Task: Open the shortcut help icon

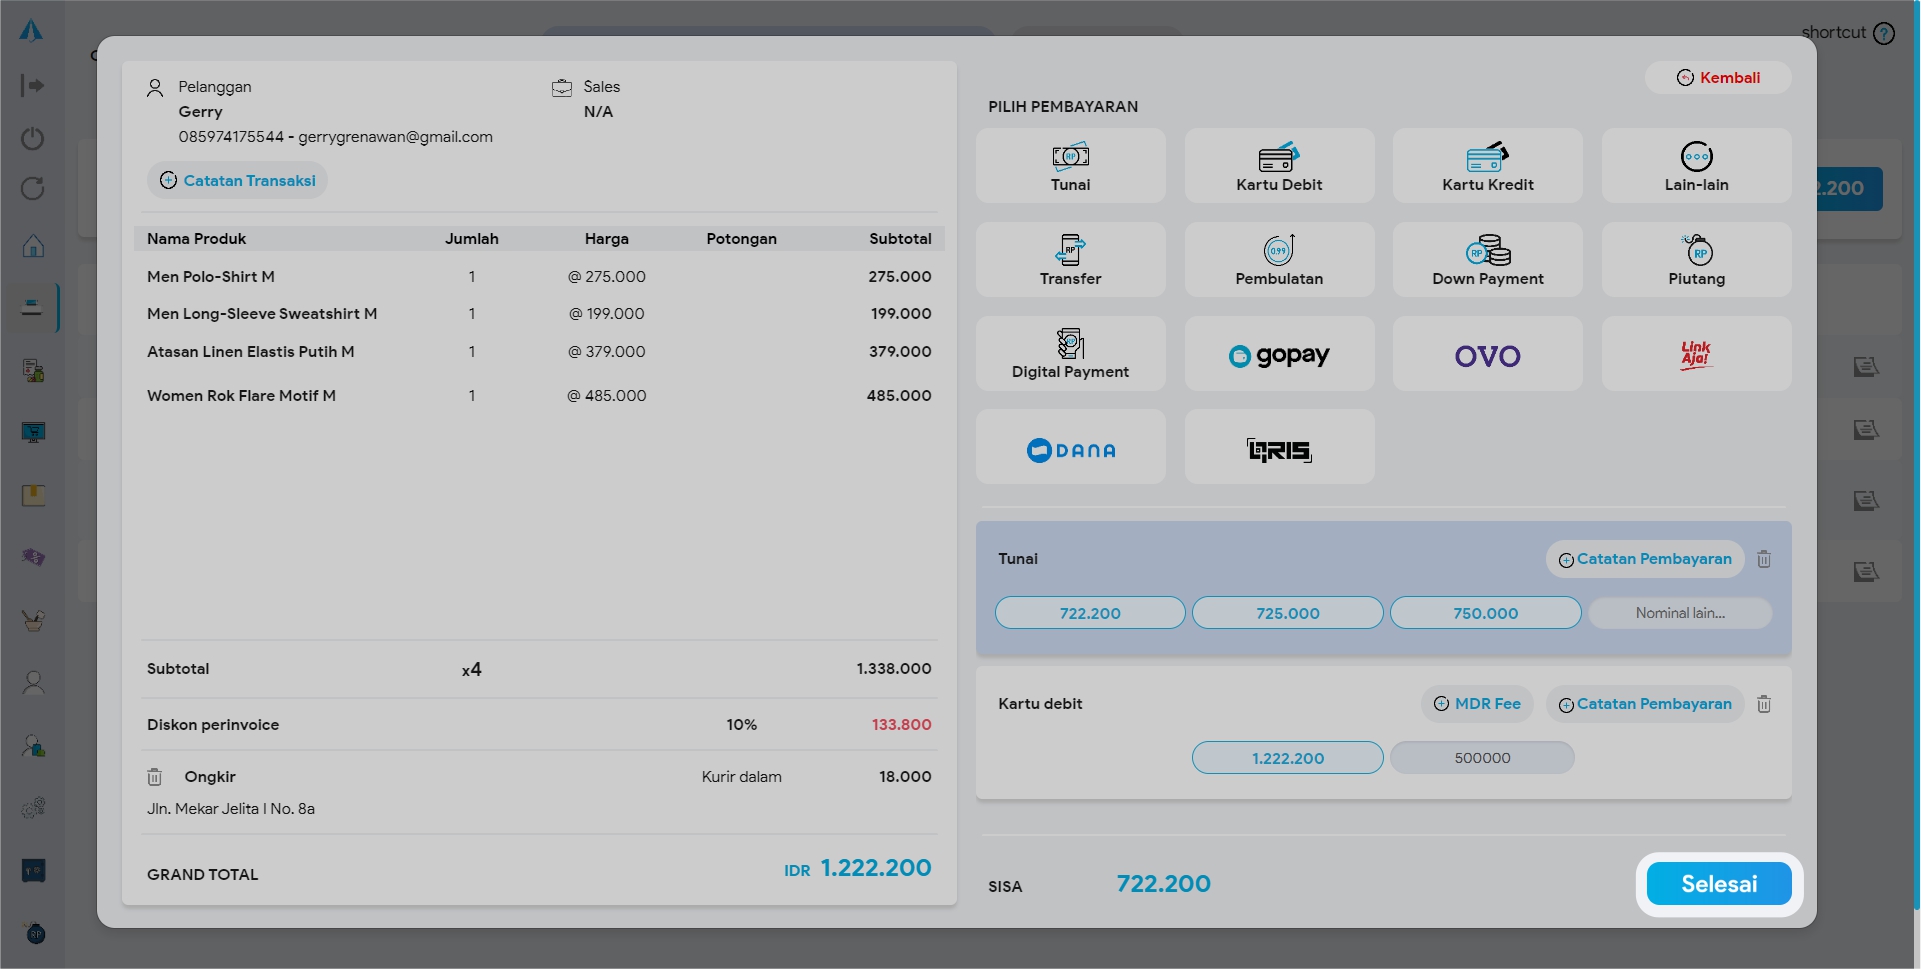Action: click(x=1883, y=34)
